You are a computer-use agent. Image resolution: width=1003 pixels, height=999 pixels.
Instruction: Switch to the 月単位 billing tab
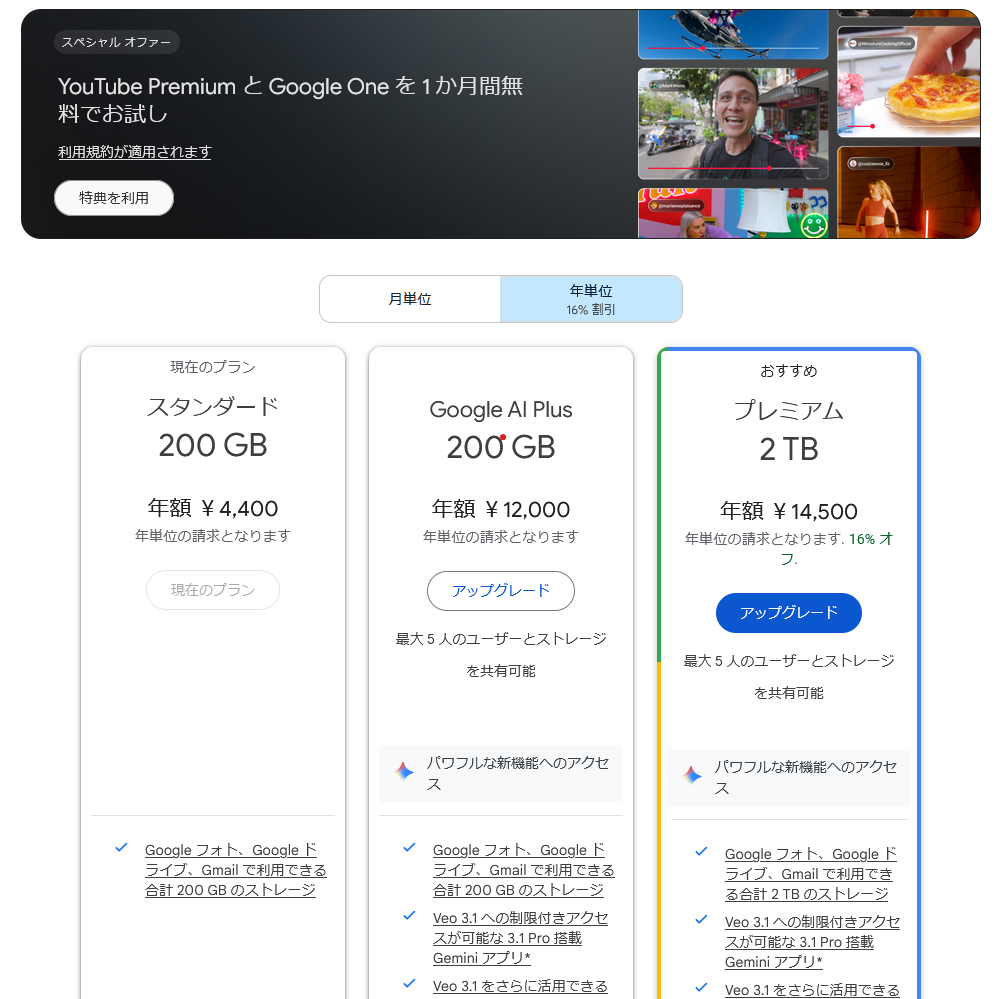coord(410,299)
